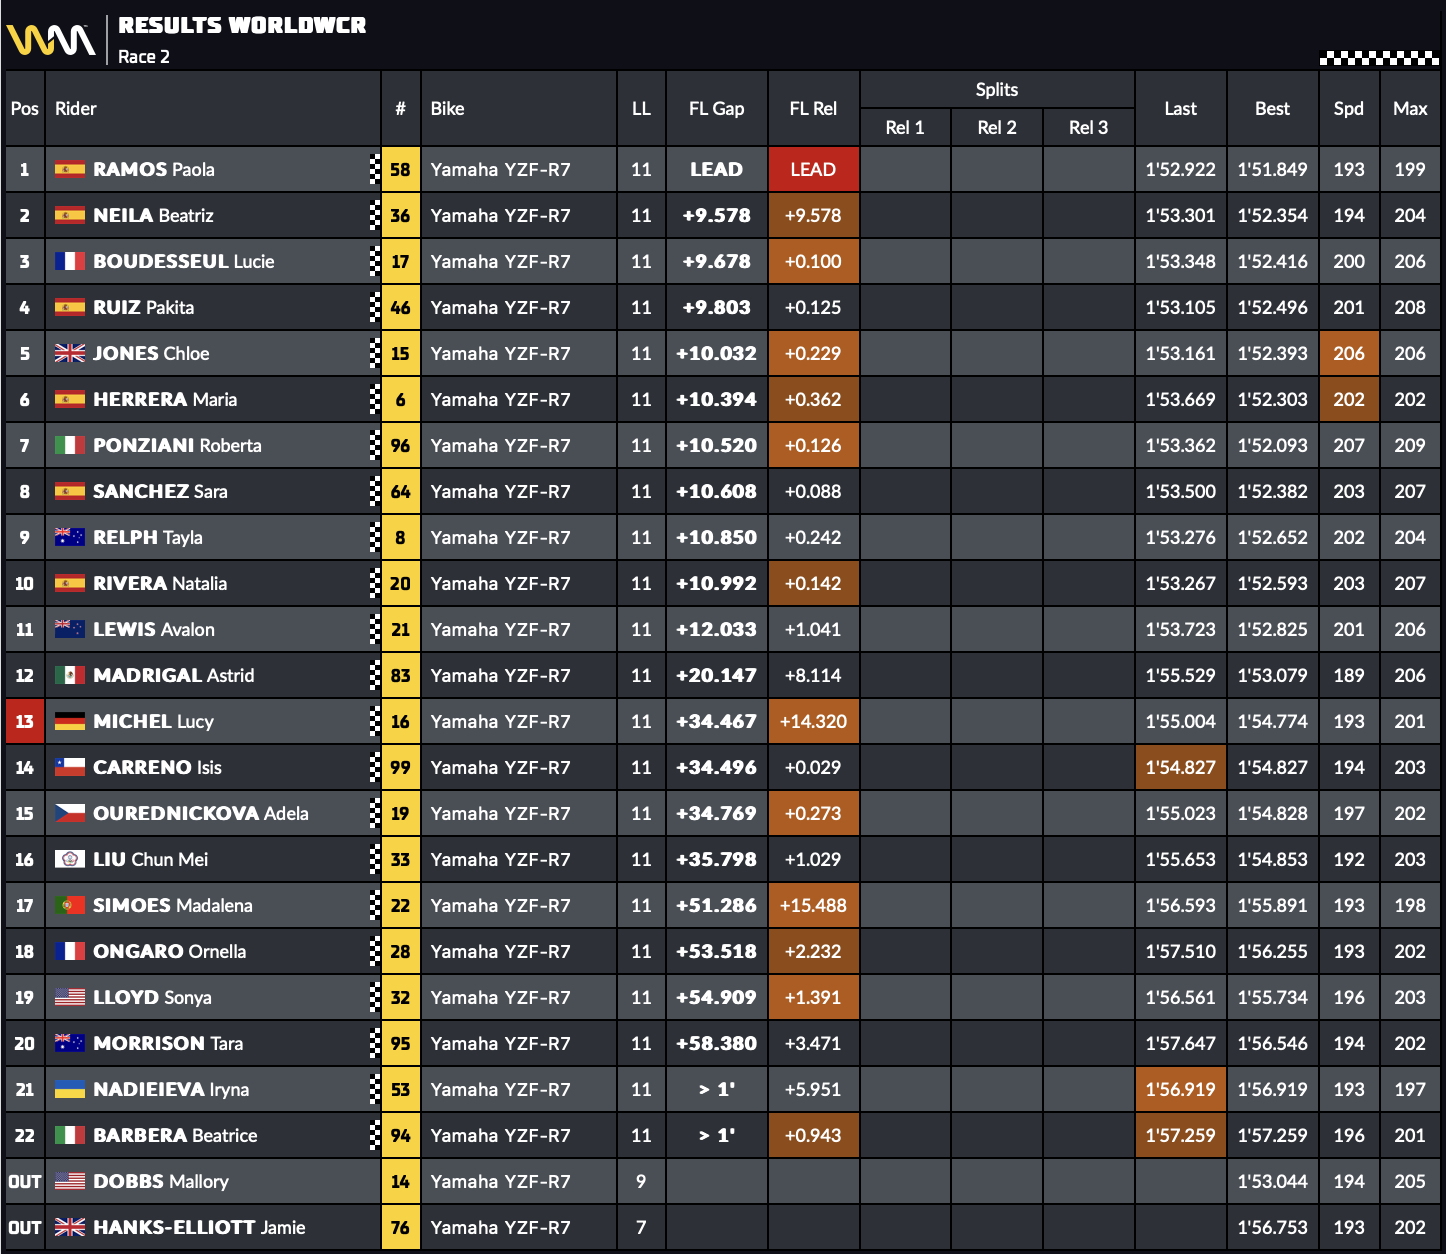Open rider name NEILA Beatriz
The height and width of the screenshot is (1254, 1446).
[x=153, y=215]
